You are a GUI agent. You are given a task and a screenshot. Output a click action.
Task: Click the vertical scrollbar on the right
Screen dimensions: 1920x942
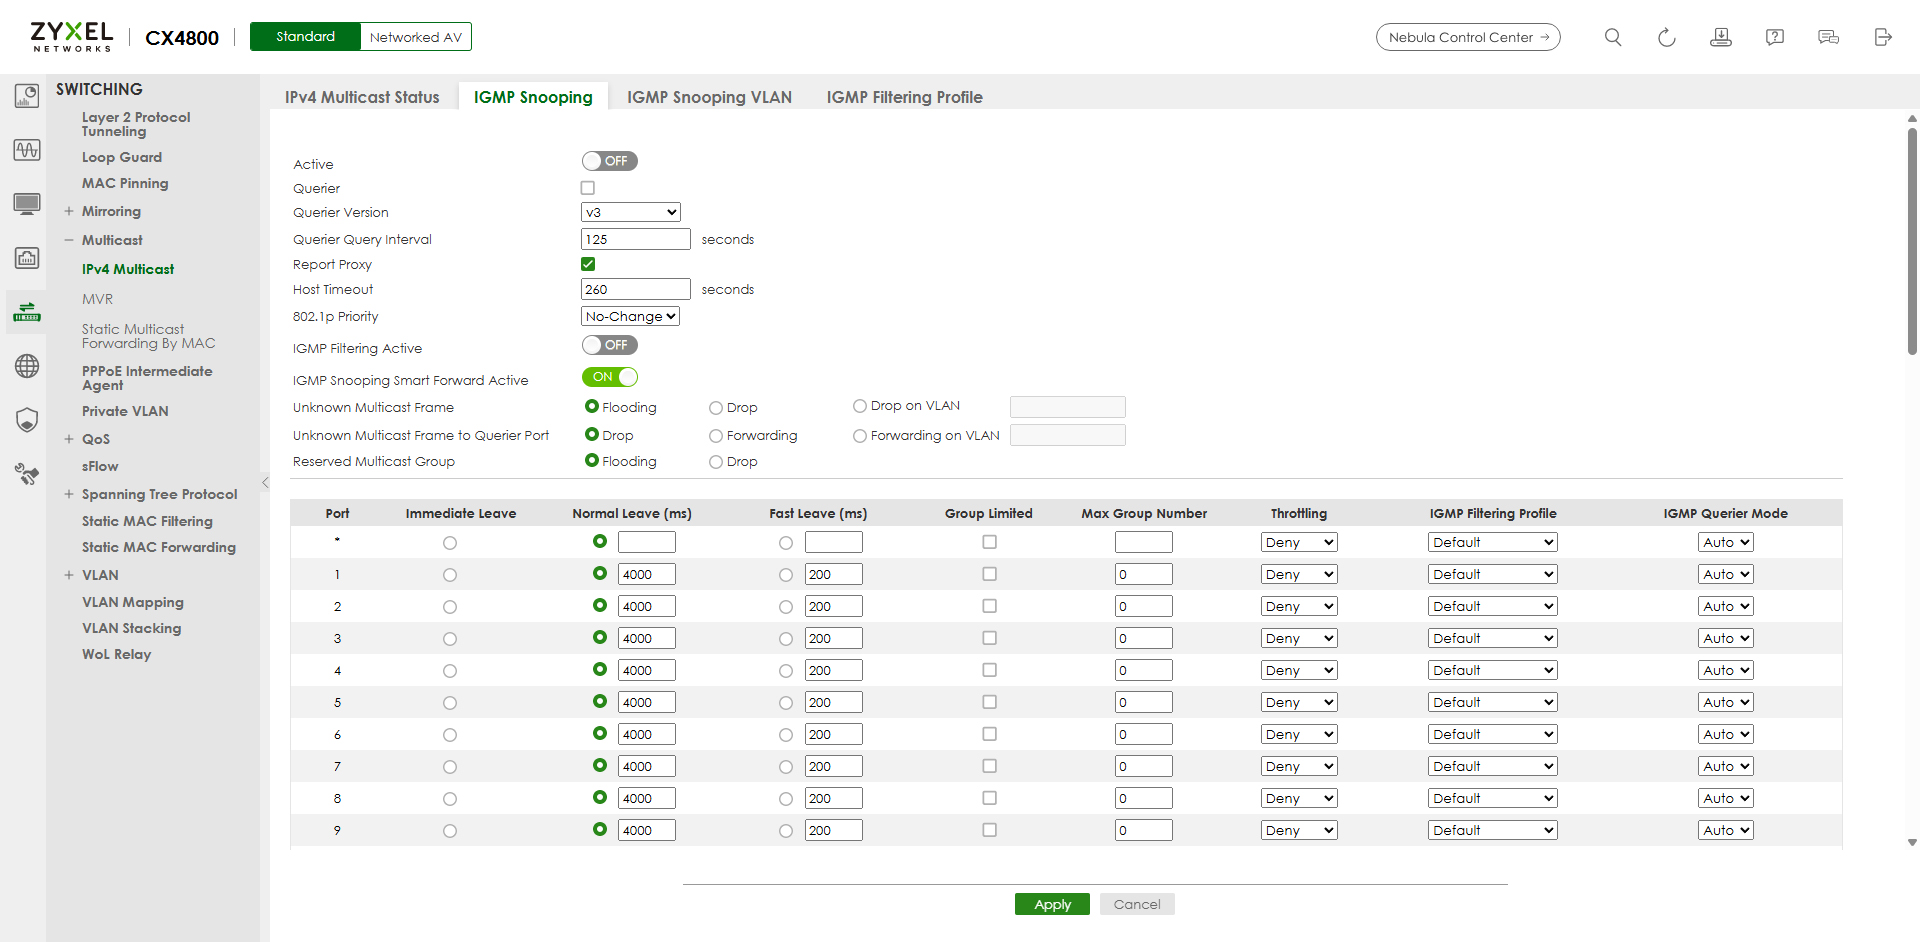(1912, 240)
